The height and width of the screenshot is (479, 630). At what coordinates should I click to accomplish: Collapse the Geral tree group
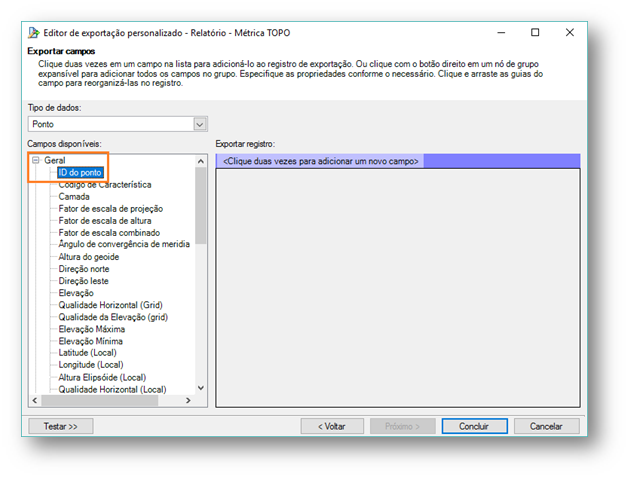click(35, 160)
